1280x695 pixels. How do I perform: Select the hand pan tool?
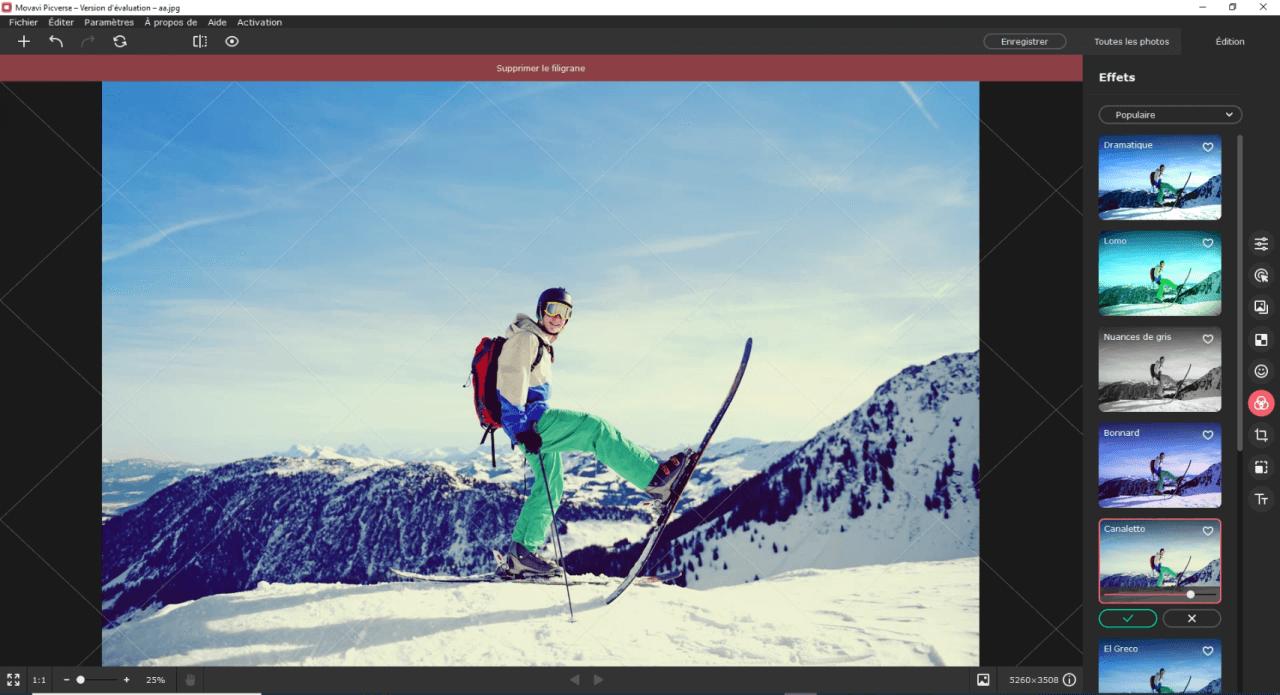[x=190, y=680]
